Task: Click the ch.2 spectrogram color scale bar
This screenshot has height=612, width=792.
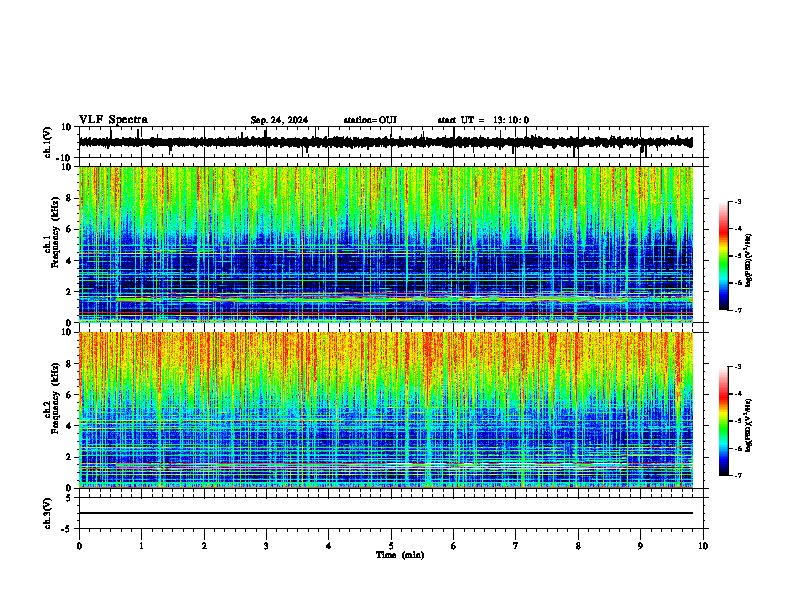Action: (723, 421)
